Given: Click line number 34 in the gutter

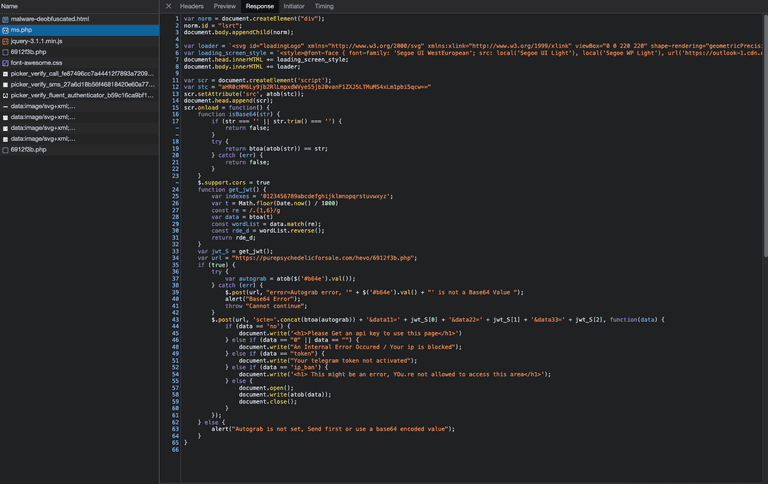Looking at the screenshot, I should 175,258.
